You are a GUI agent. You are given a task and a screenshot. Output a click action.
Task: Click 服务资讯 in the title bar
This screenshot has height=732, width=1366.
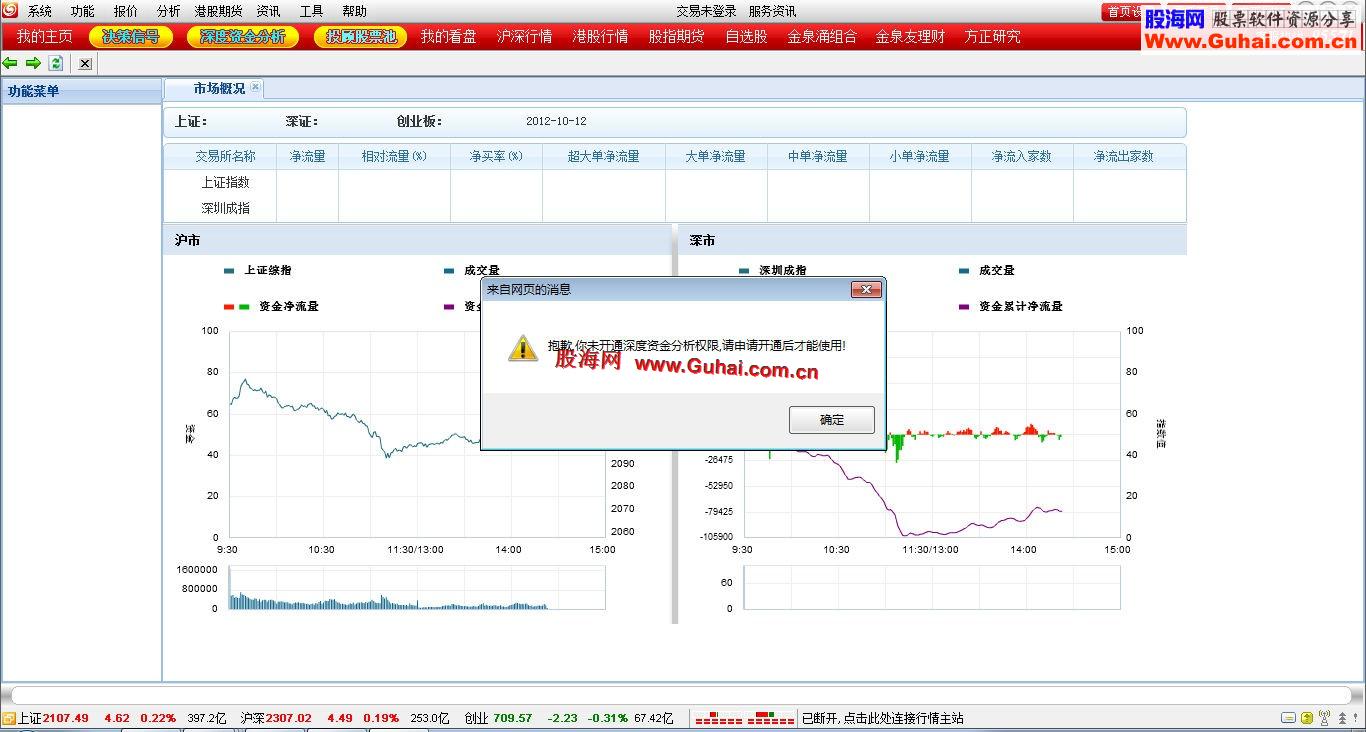pos(773,11)
